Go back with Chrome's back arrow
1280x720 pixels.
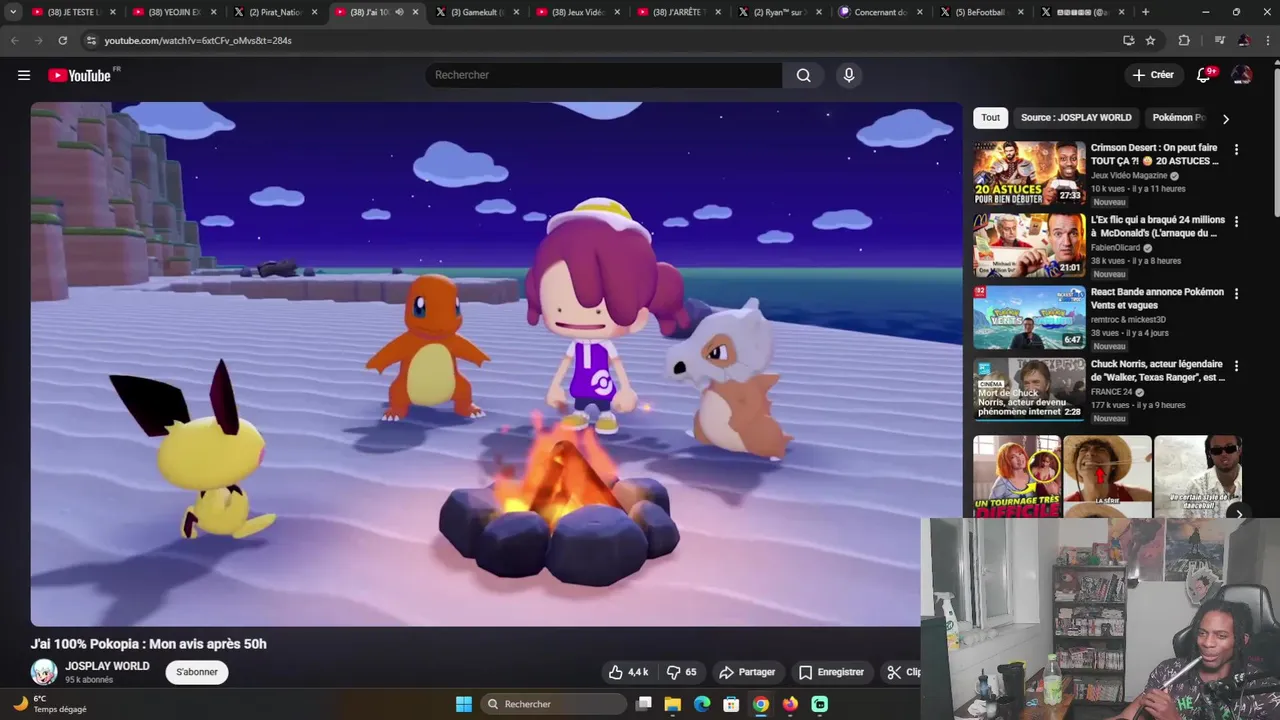click(14, 40)
